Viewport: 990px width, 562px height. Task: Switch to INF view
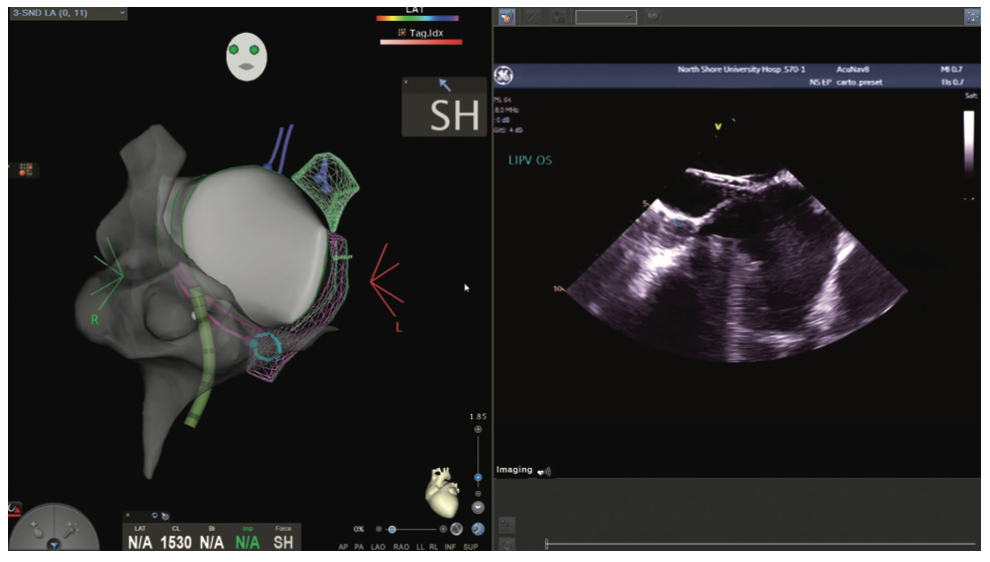pos(450,547)
